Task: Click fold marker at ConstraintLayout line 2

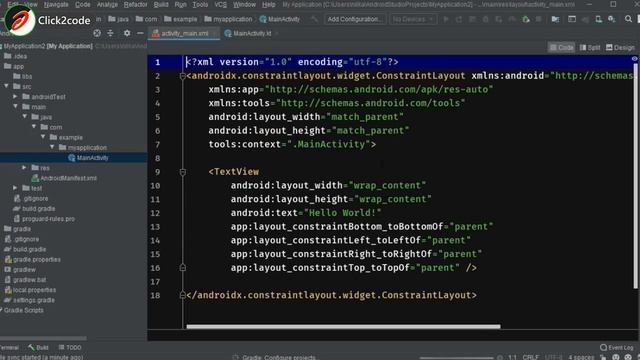Action: (182, 76)
